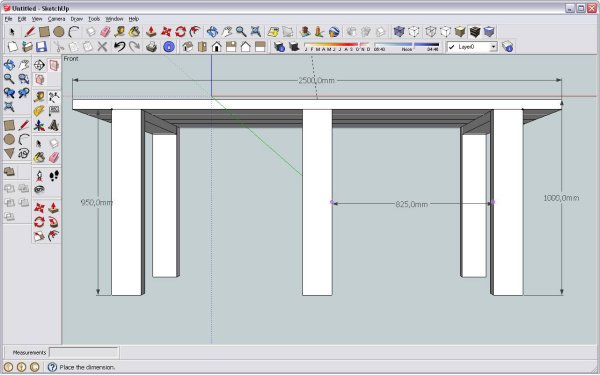Image resolution: width=600 pixels, height=375 pixels.
Task: Open the Tools menu
Action: [x=94, y=19]
